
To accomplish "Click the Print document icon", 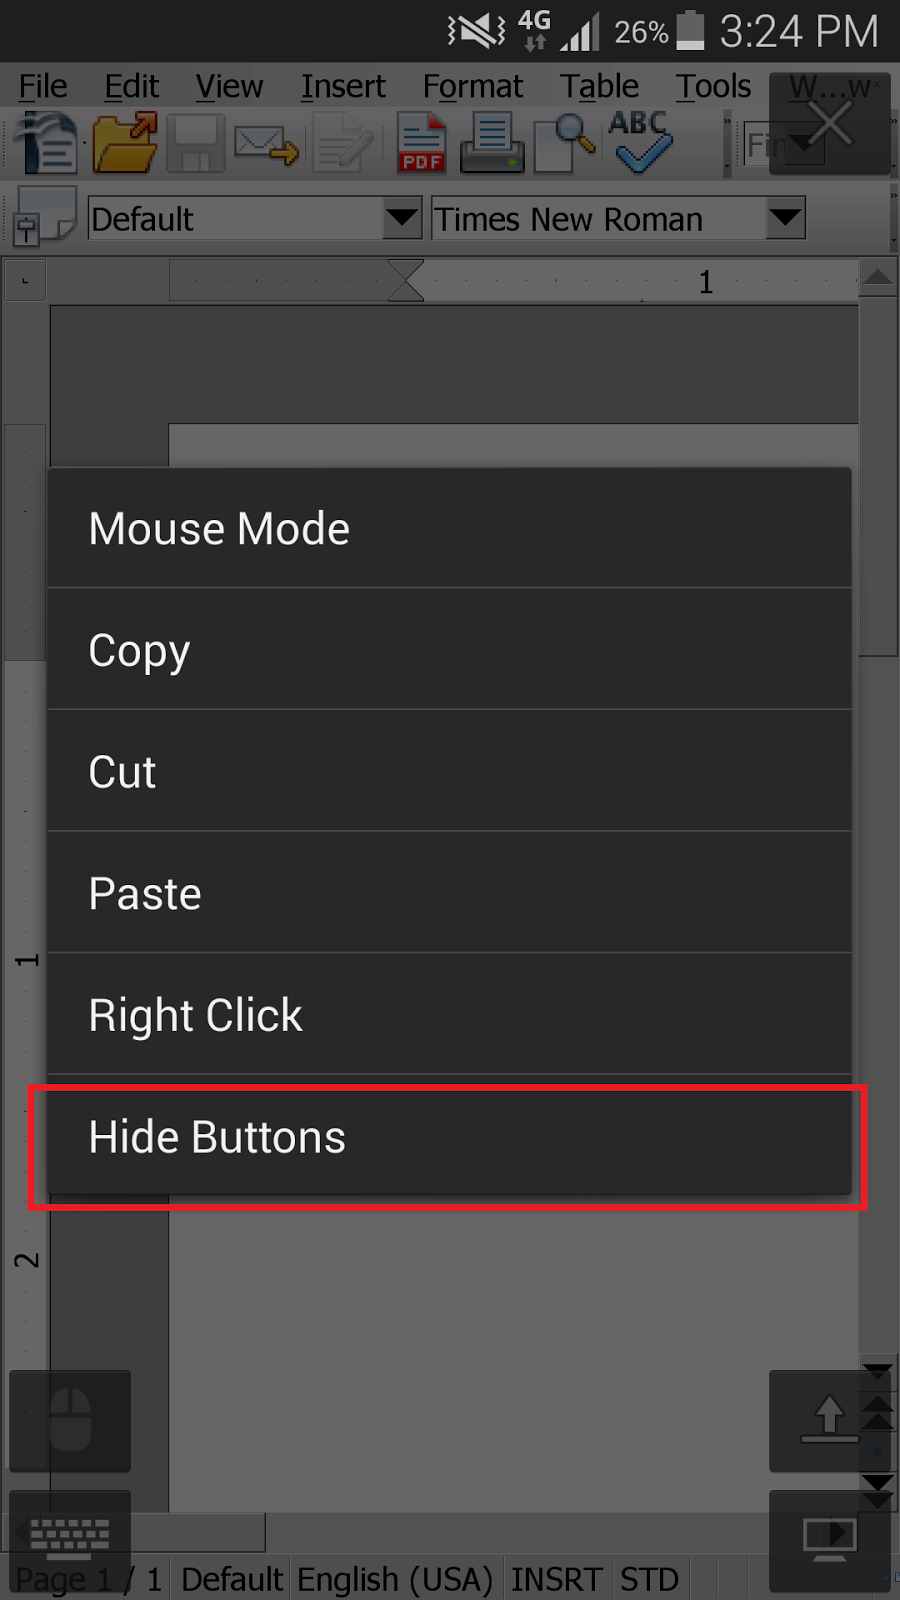I will [492, 143].
